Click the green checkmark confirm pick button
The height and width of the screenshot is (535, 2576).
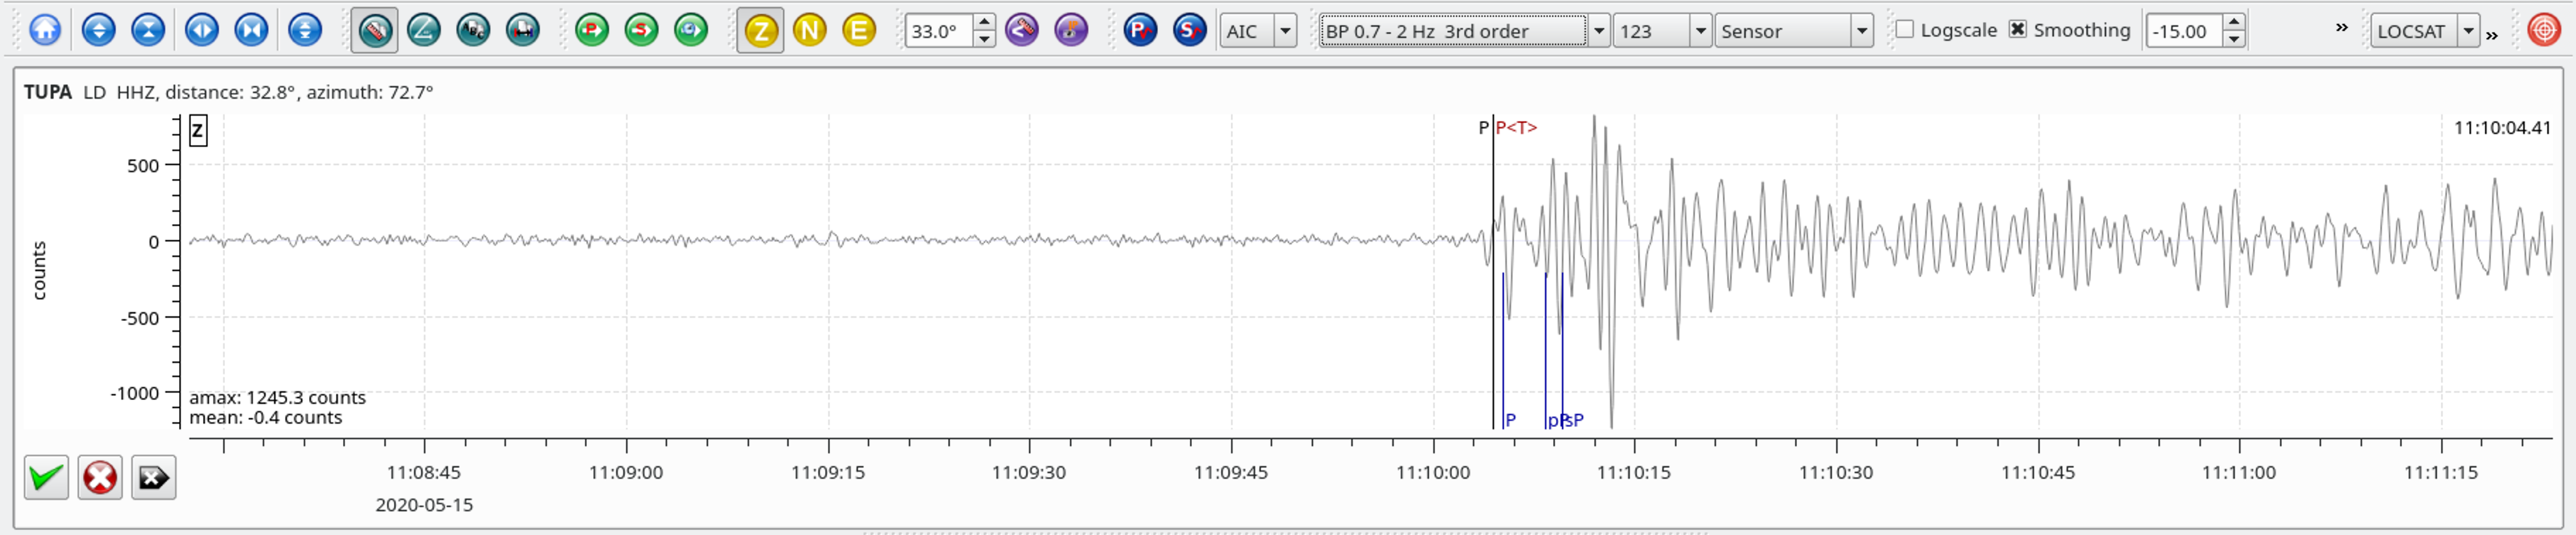[x=46, y=478]
